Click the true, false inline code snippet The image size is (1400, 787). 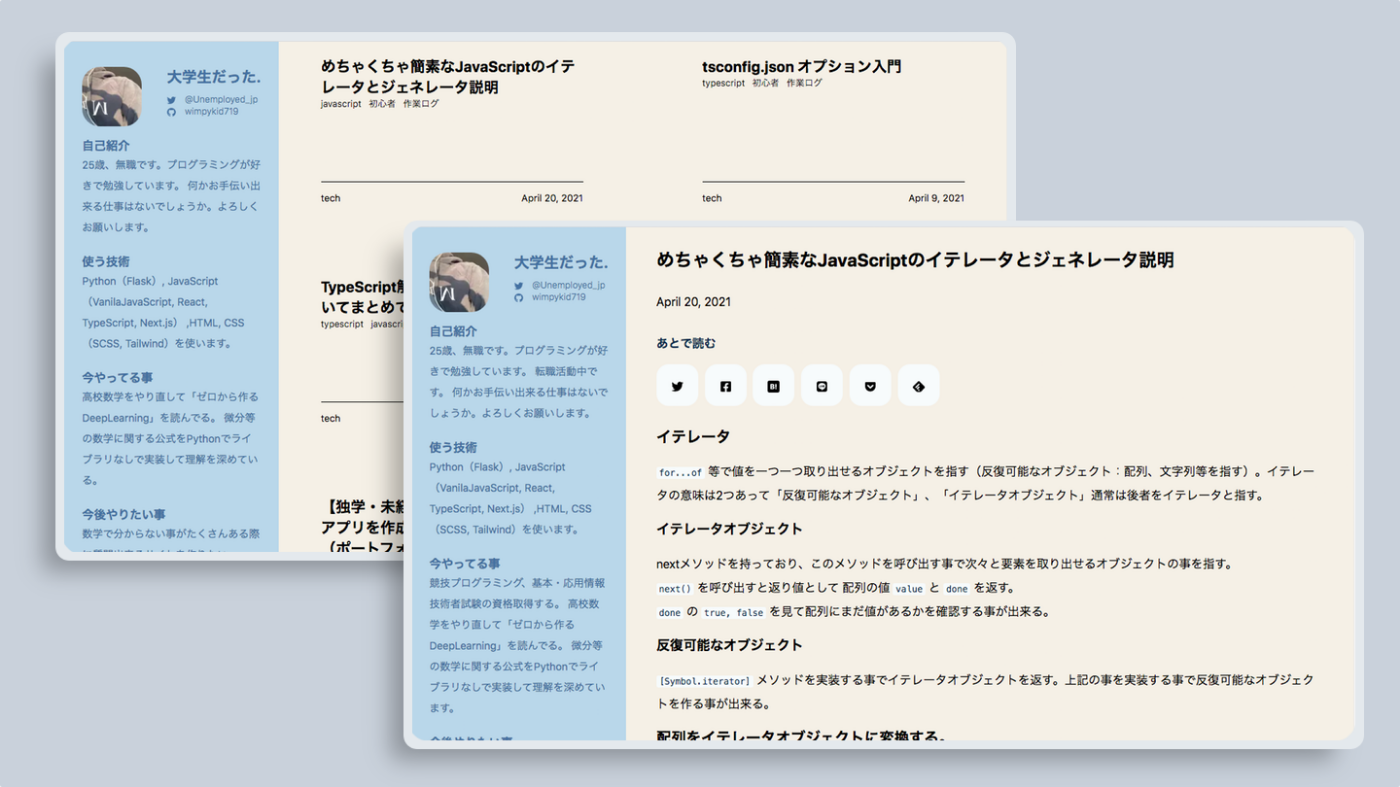click(733, 612)
